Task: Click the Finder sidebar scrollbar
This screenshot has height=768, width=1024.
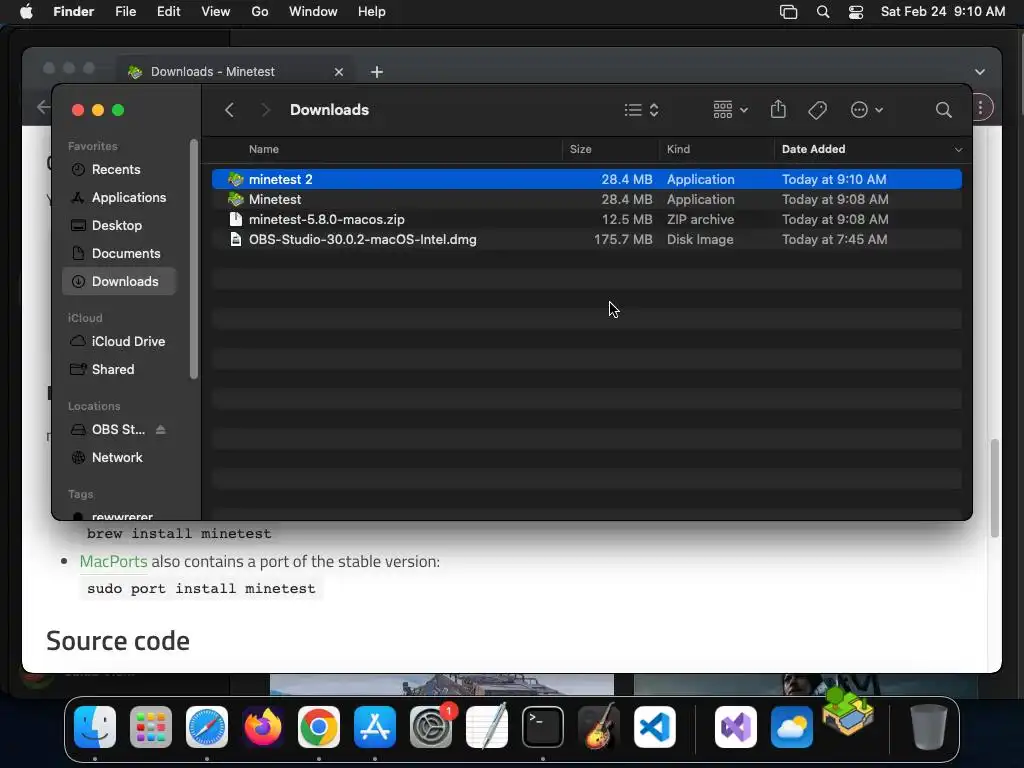Action: [193, 259]
